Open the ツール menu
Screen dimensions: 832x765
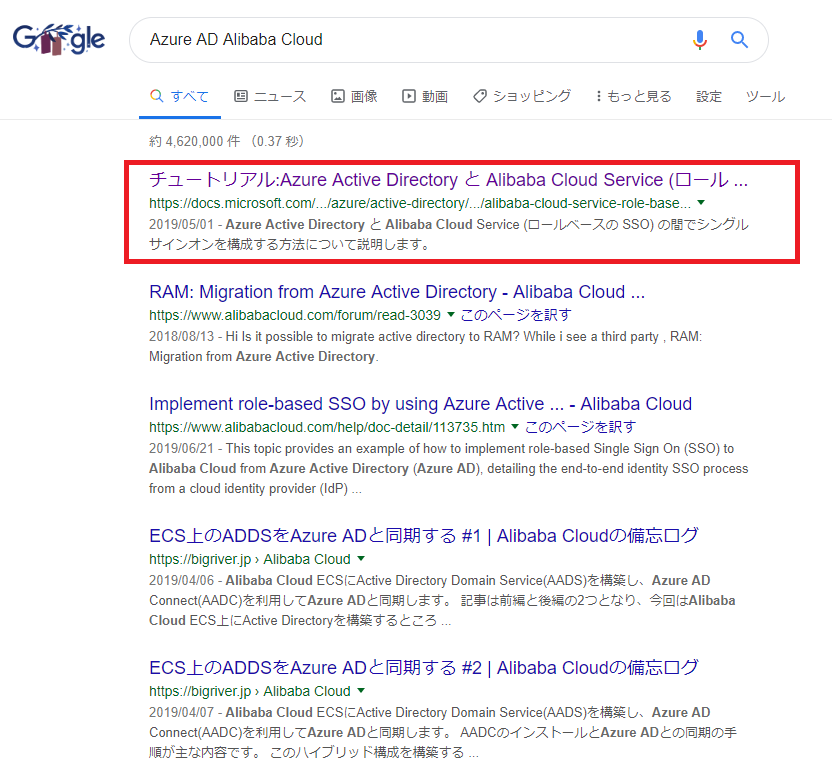tap(765, 97)
